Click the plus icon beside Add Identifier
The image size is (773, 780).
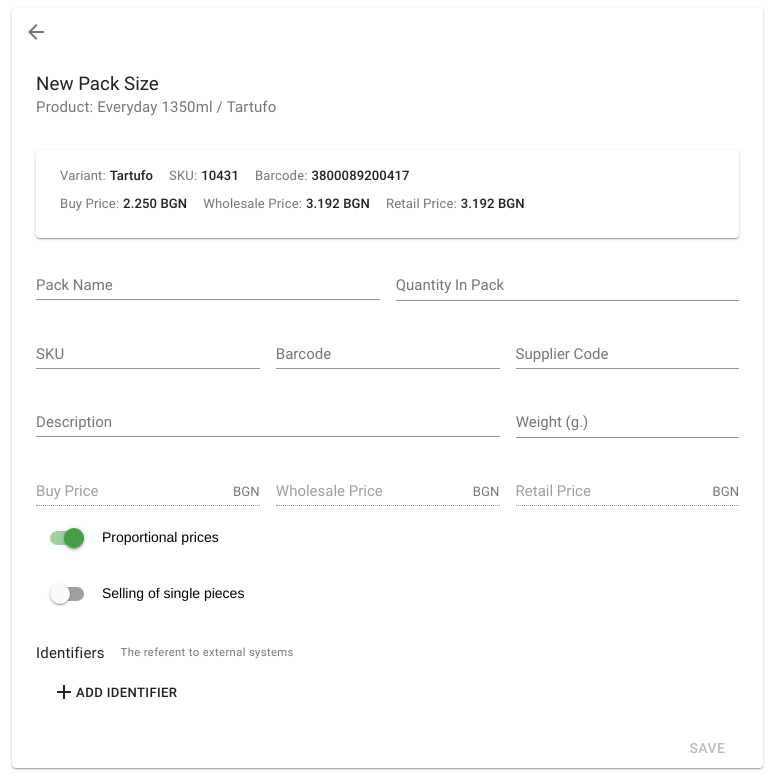(x=64, y=692)
